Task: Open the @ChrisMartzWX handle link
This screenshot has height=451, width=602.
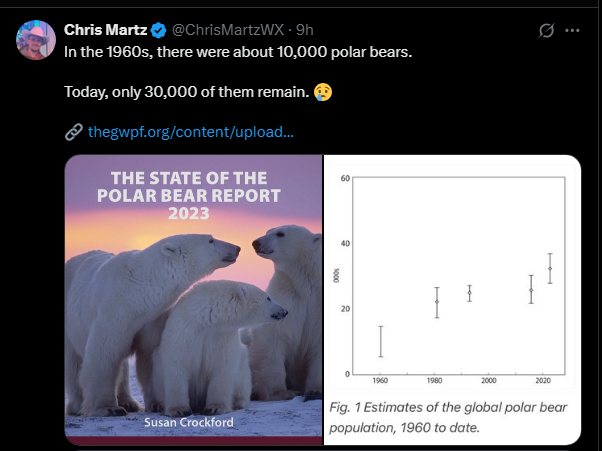Action: coord(228,30)
